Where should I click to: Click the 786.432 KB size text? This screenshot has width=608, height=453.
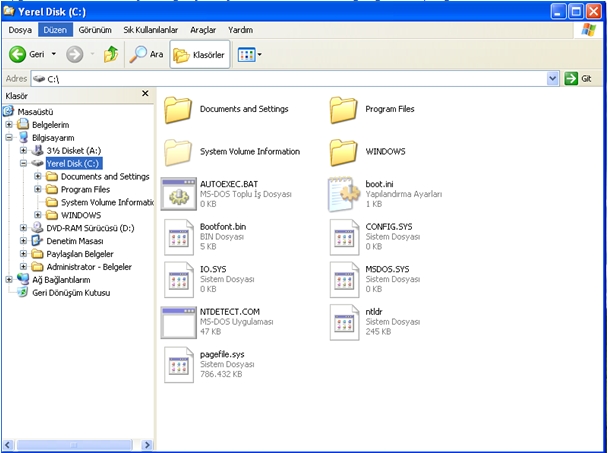(221, 374)
